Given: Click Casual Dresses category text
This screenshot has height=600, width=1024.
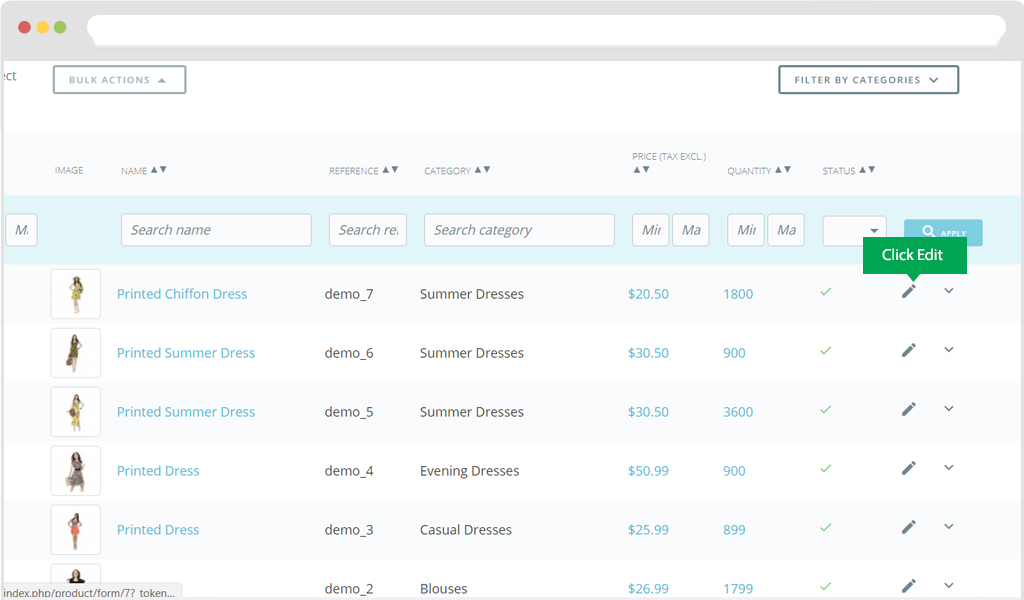Looking at the screenshot, I should [x=466, y=529].
